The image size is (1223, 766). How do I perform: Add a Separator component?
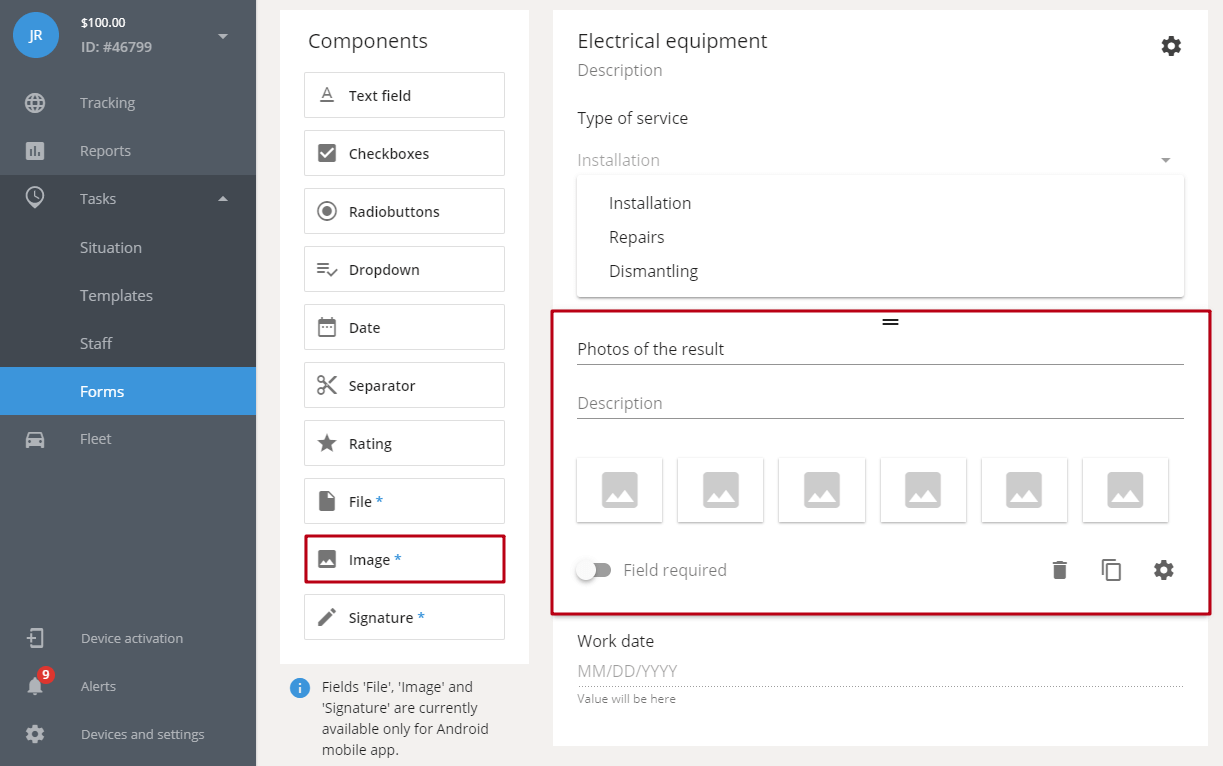click(404, 385)
